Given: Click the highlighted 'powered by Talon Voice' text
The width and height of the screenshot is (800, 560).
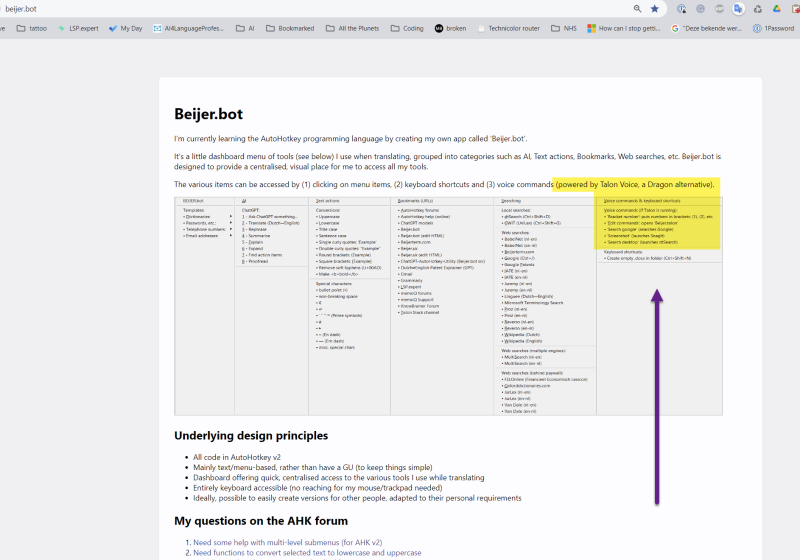Looking at the screenshot, I should tap(636, 184).
